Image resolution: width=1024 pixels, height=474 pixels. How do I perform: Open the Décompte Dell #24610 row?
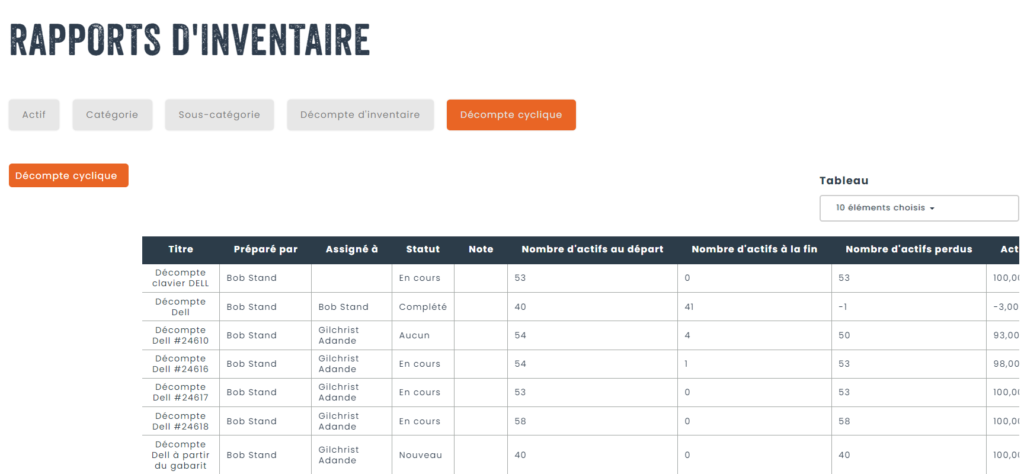[181, 335]
